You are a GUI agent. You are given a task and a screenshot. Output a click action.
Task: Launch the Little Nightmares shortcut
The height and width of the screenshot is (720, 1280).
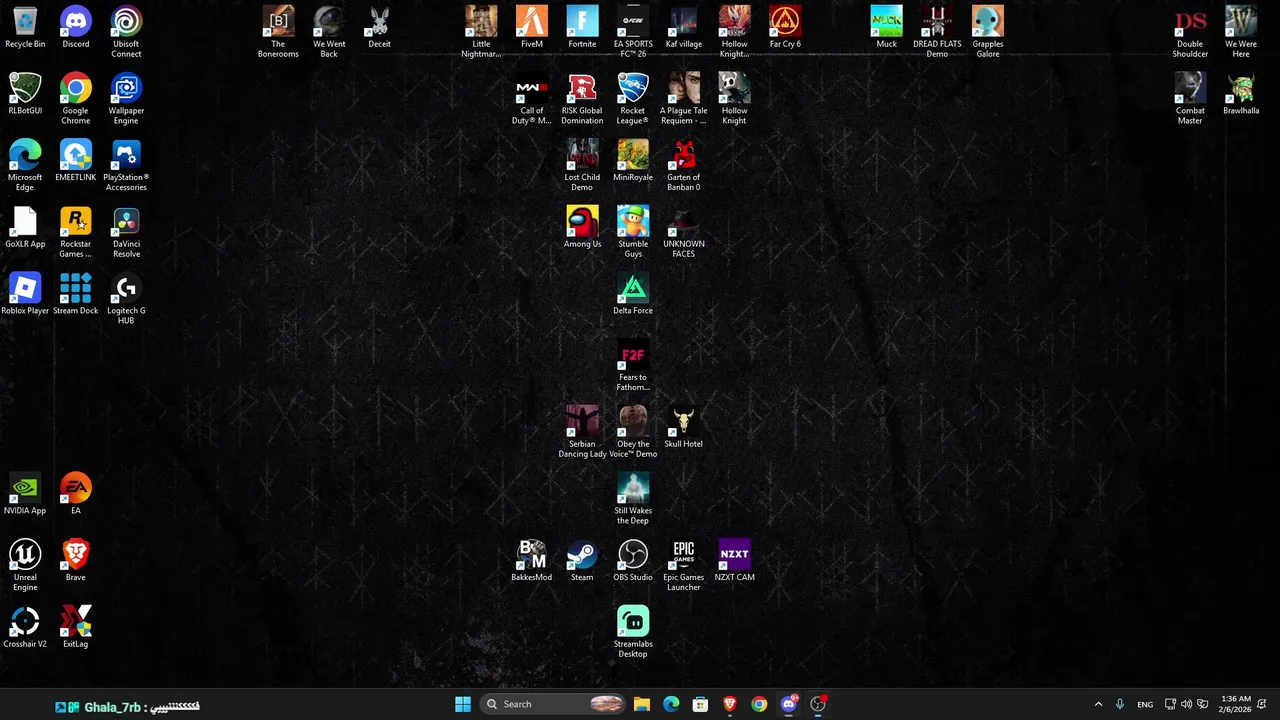click(x=481, y=32)
